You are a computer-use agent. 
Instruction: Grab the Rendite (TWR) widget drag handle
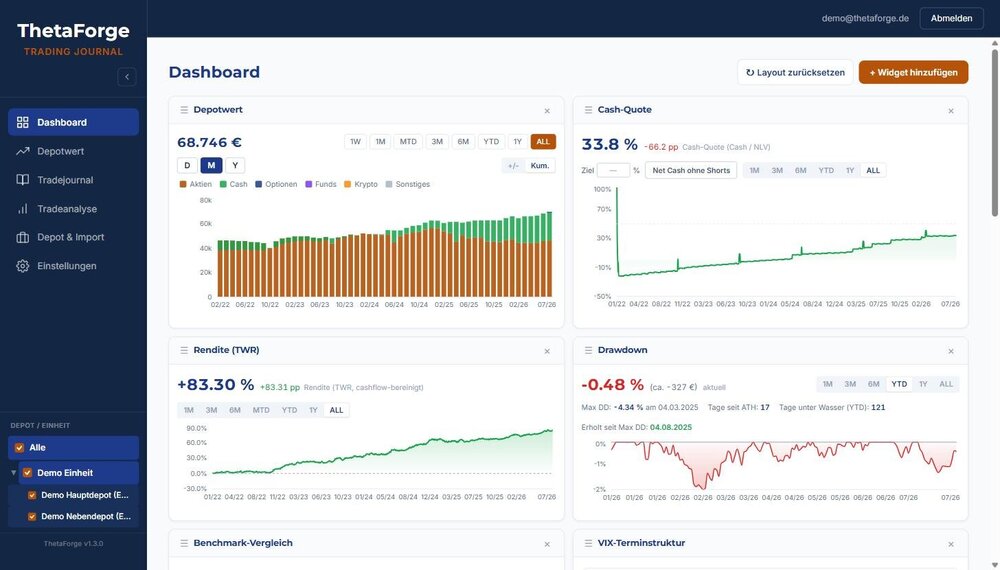(184, 350)
